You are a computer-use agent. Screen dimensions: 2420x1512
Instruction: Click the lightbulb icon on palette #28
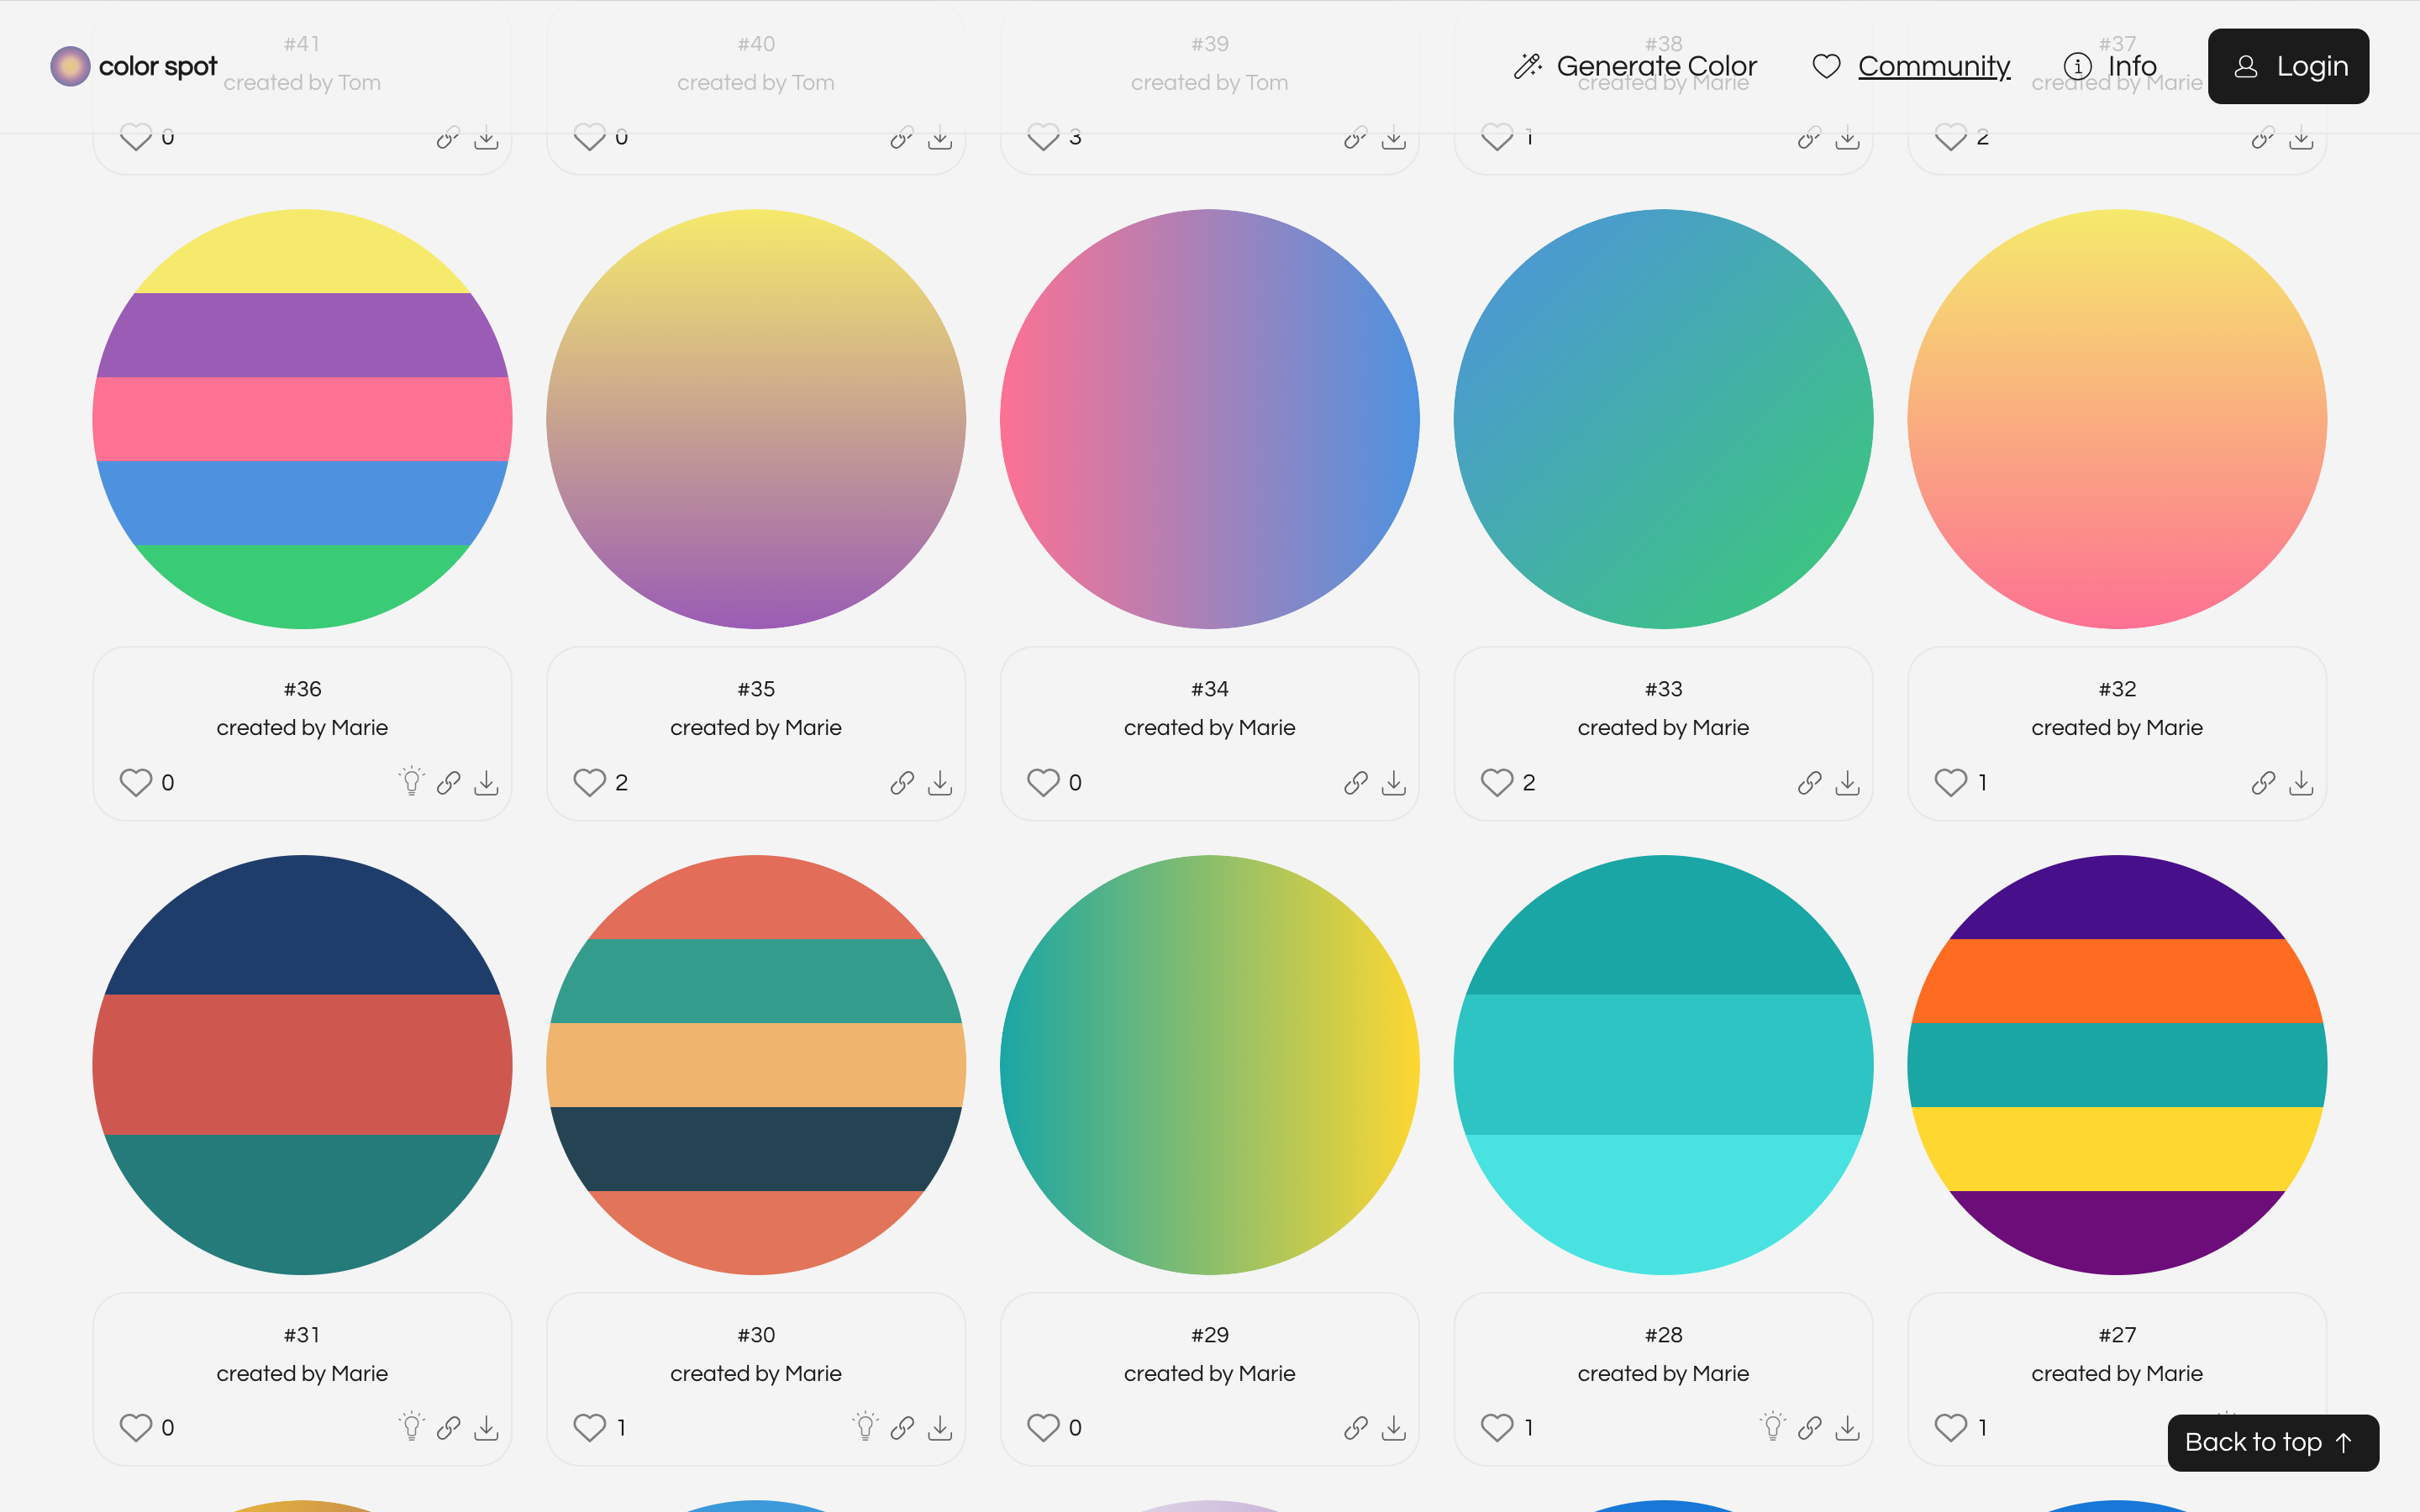1771,1427
